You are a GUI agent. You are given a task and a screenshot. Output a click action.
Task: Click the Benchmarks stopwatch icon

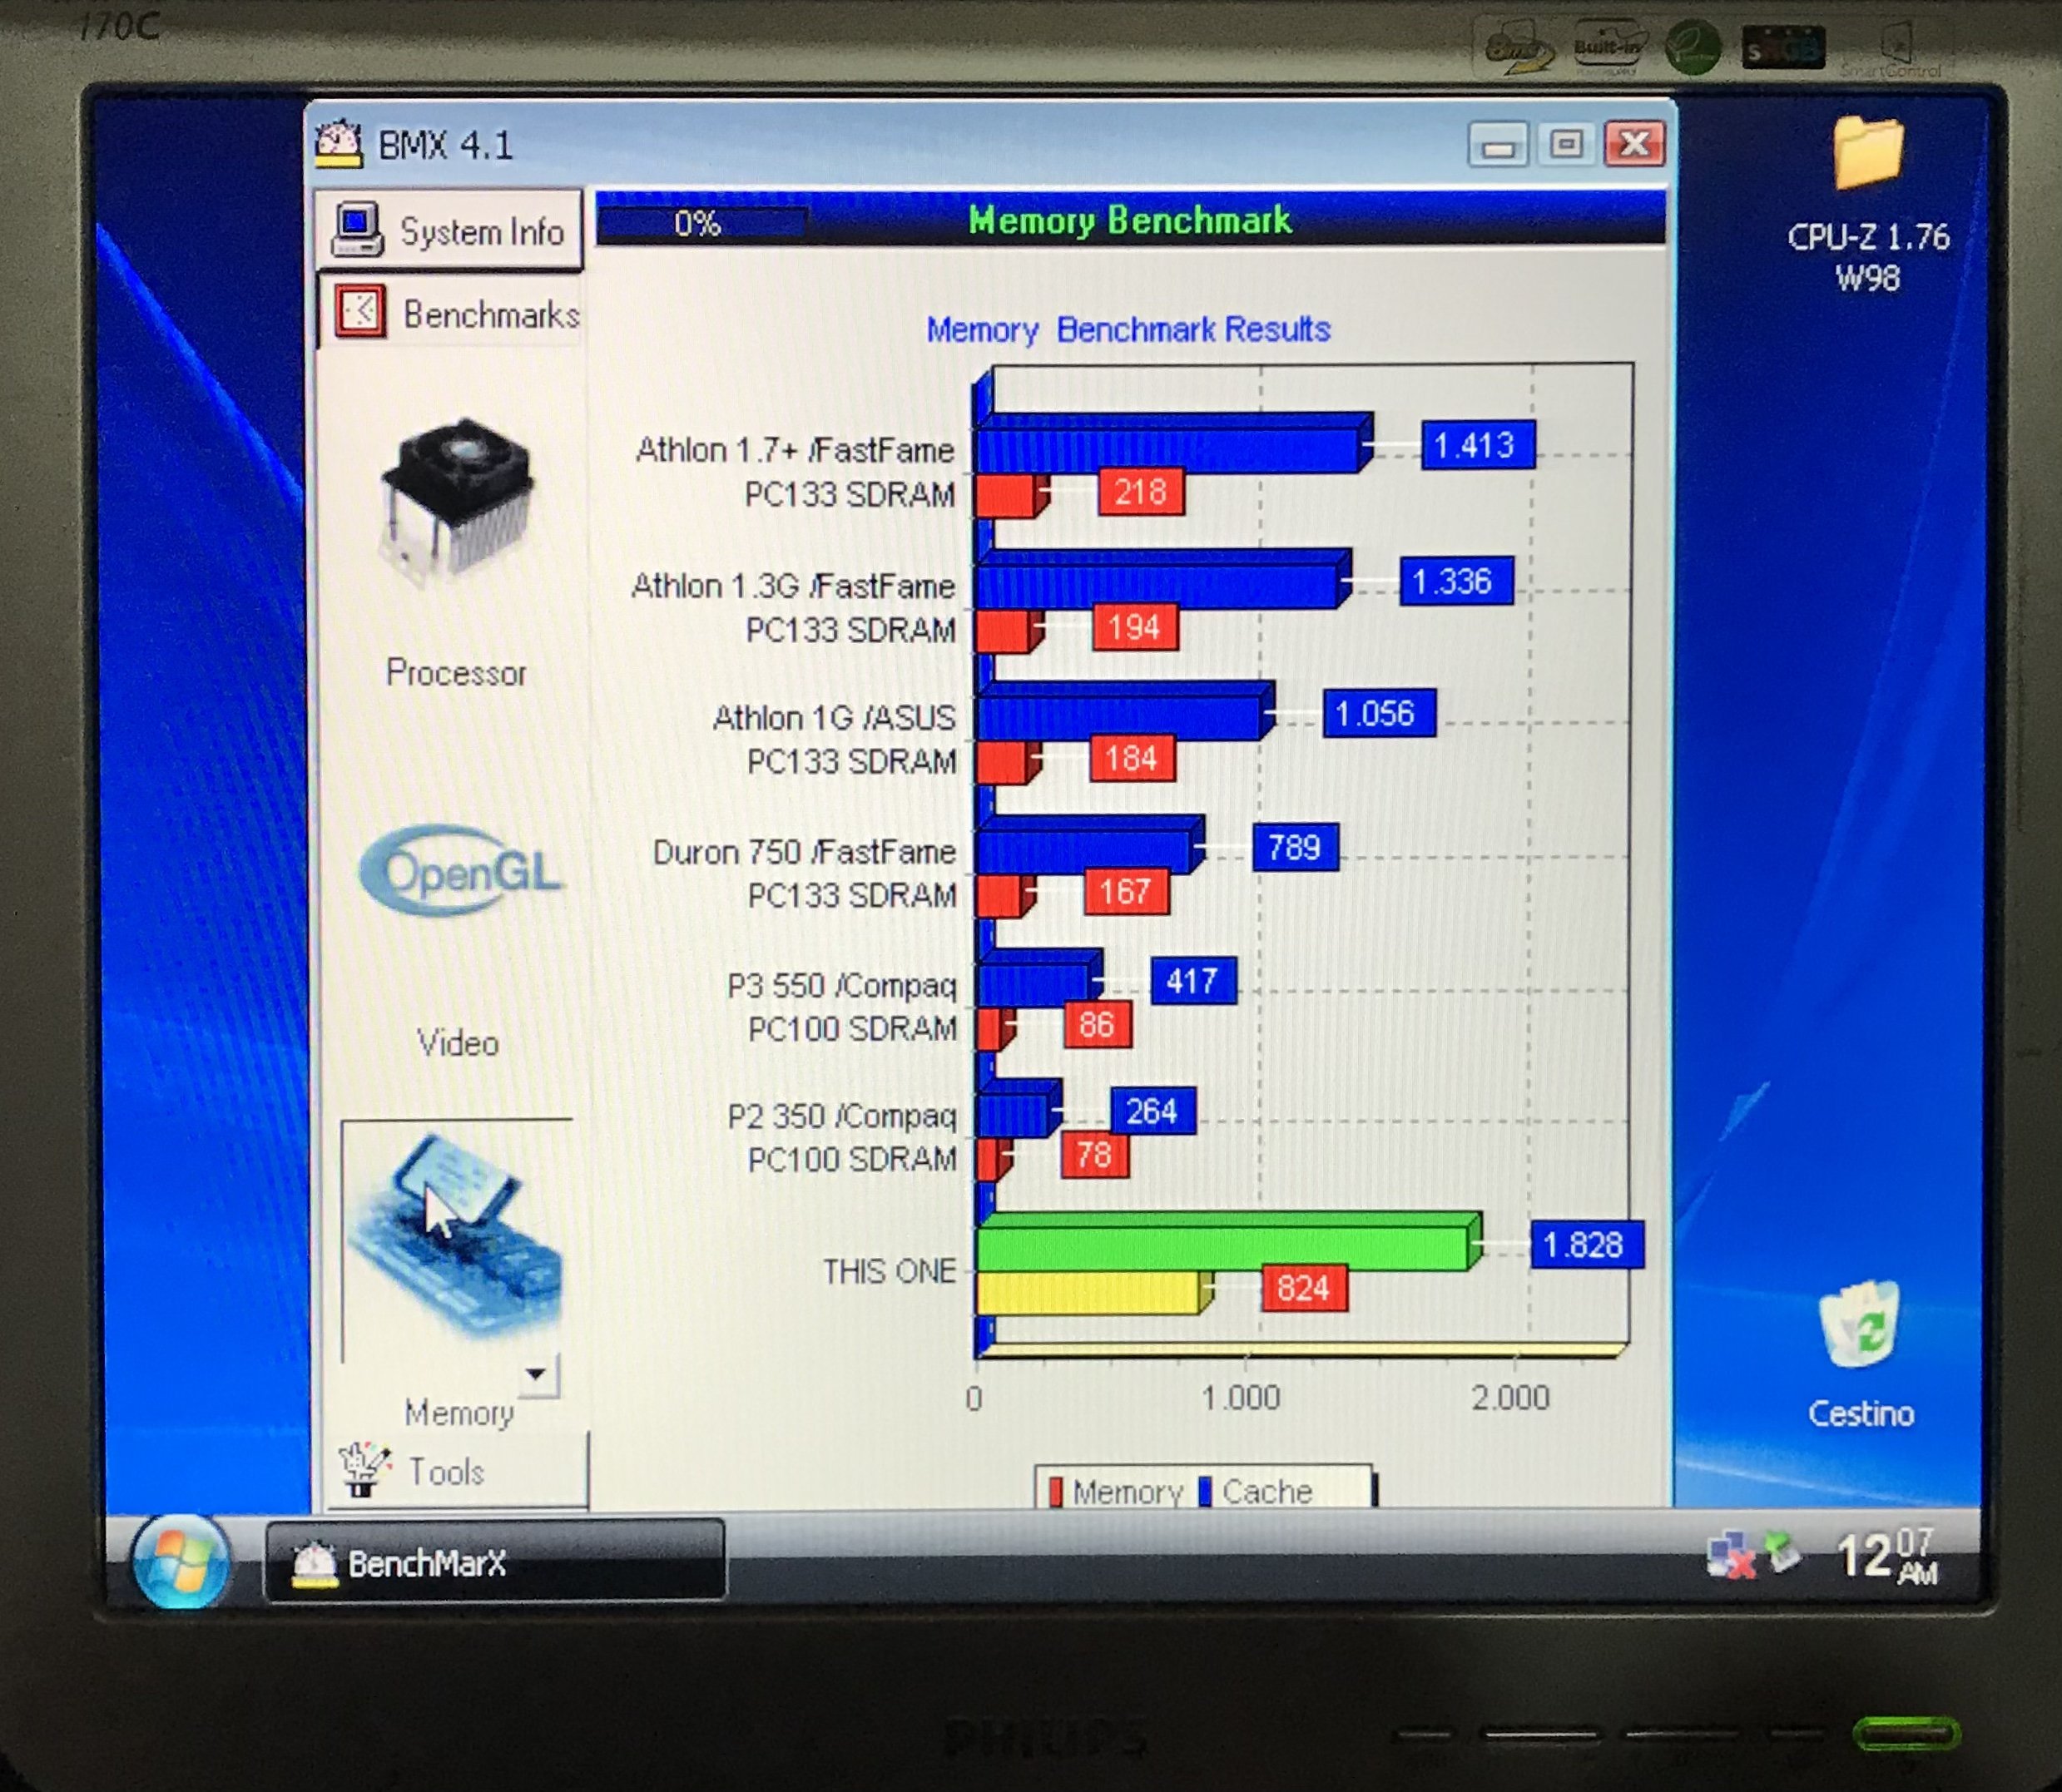coord(359,312)
